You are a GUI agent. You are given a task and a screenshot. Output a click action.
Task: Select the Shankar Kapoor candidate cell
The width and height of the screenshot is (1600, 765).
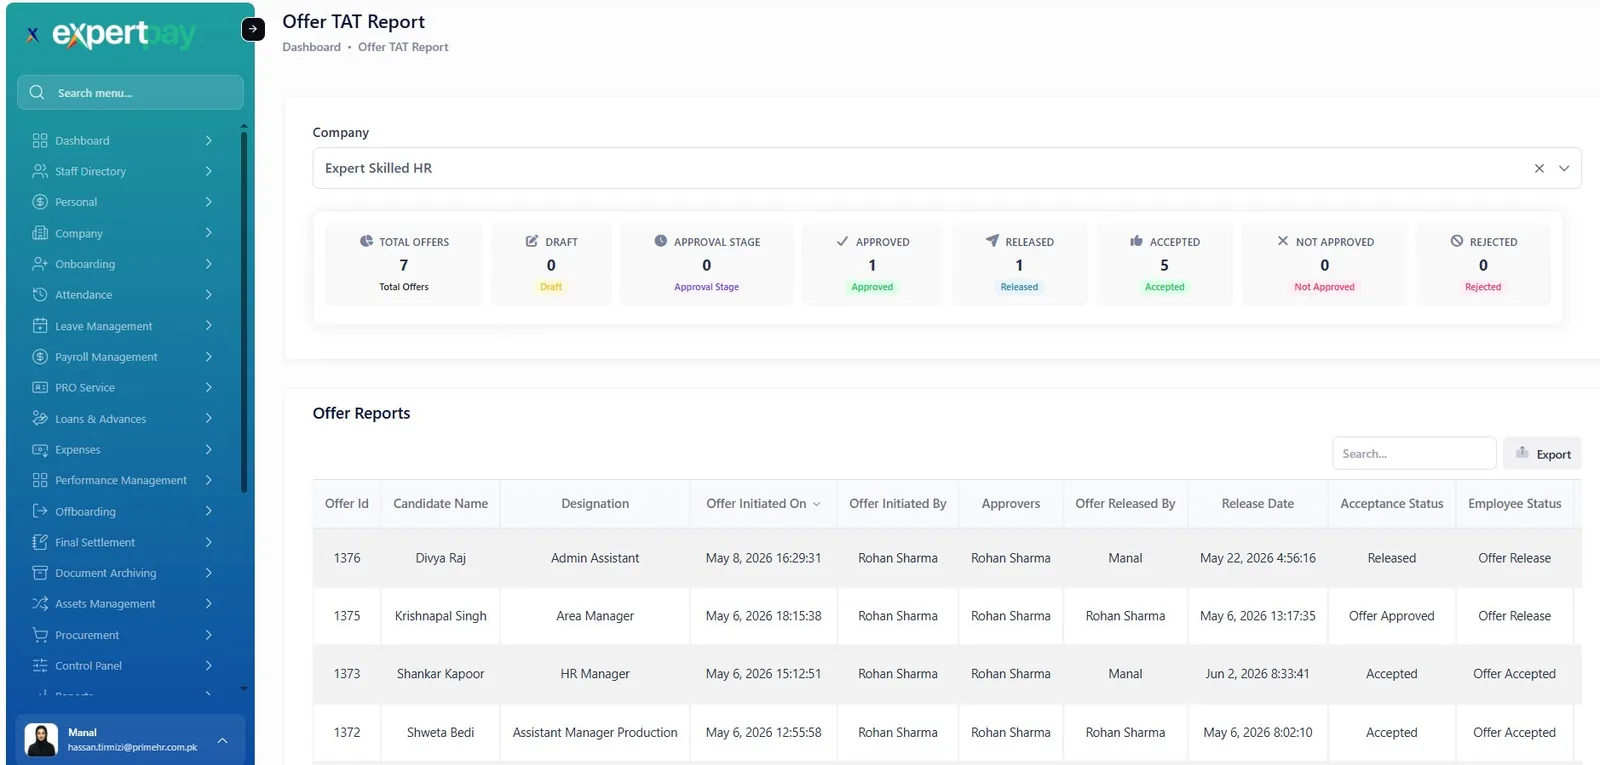(x=441, y=674)
